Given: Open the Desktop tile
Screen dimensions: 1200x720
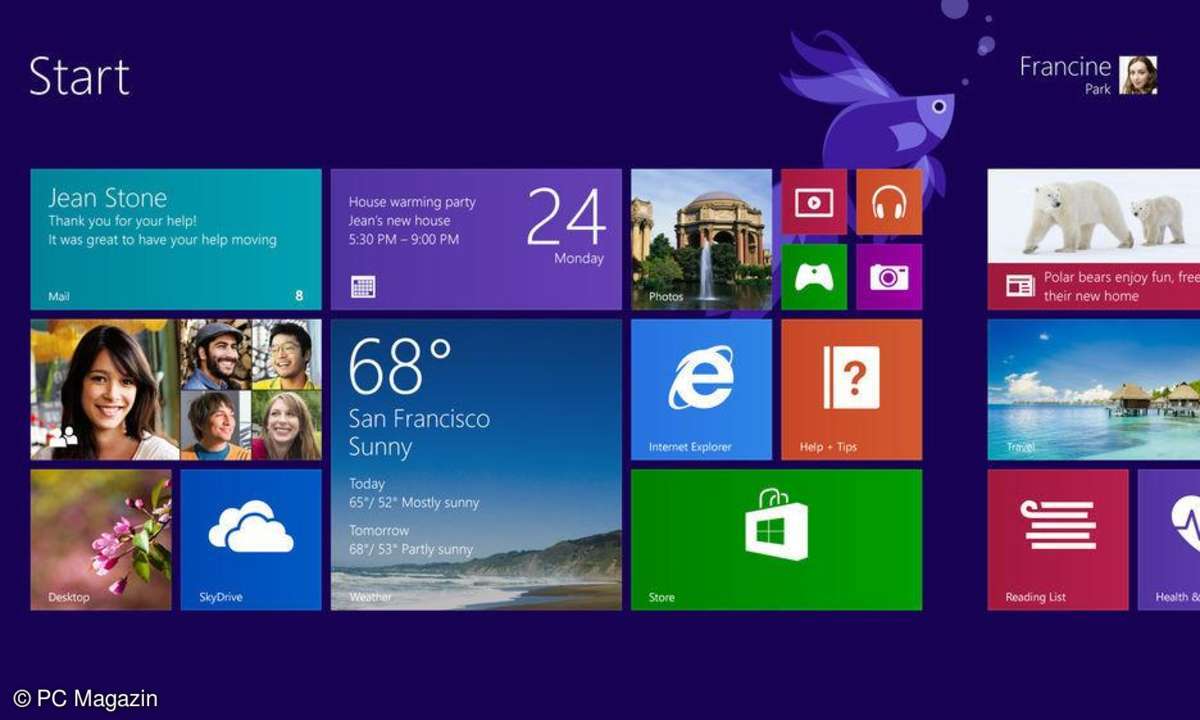Looking at the screenshot, I should (x=101, y=540).
